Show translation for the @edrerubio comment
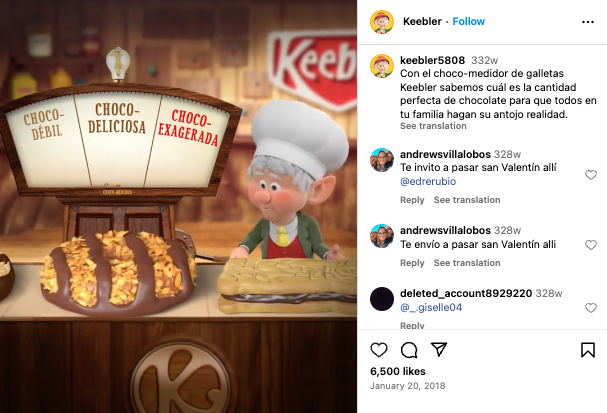 467,200
